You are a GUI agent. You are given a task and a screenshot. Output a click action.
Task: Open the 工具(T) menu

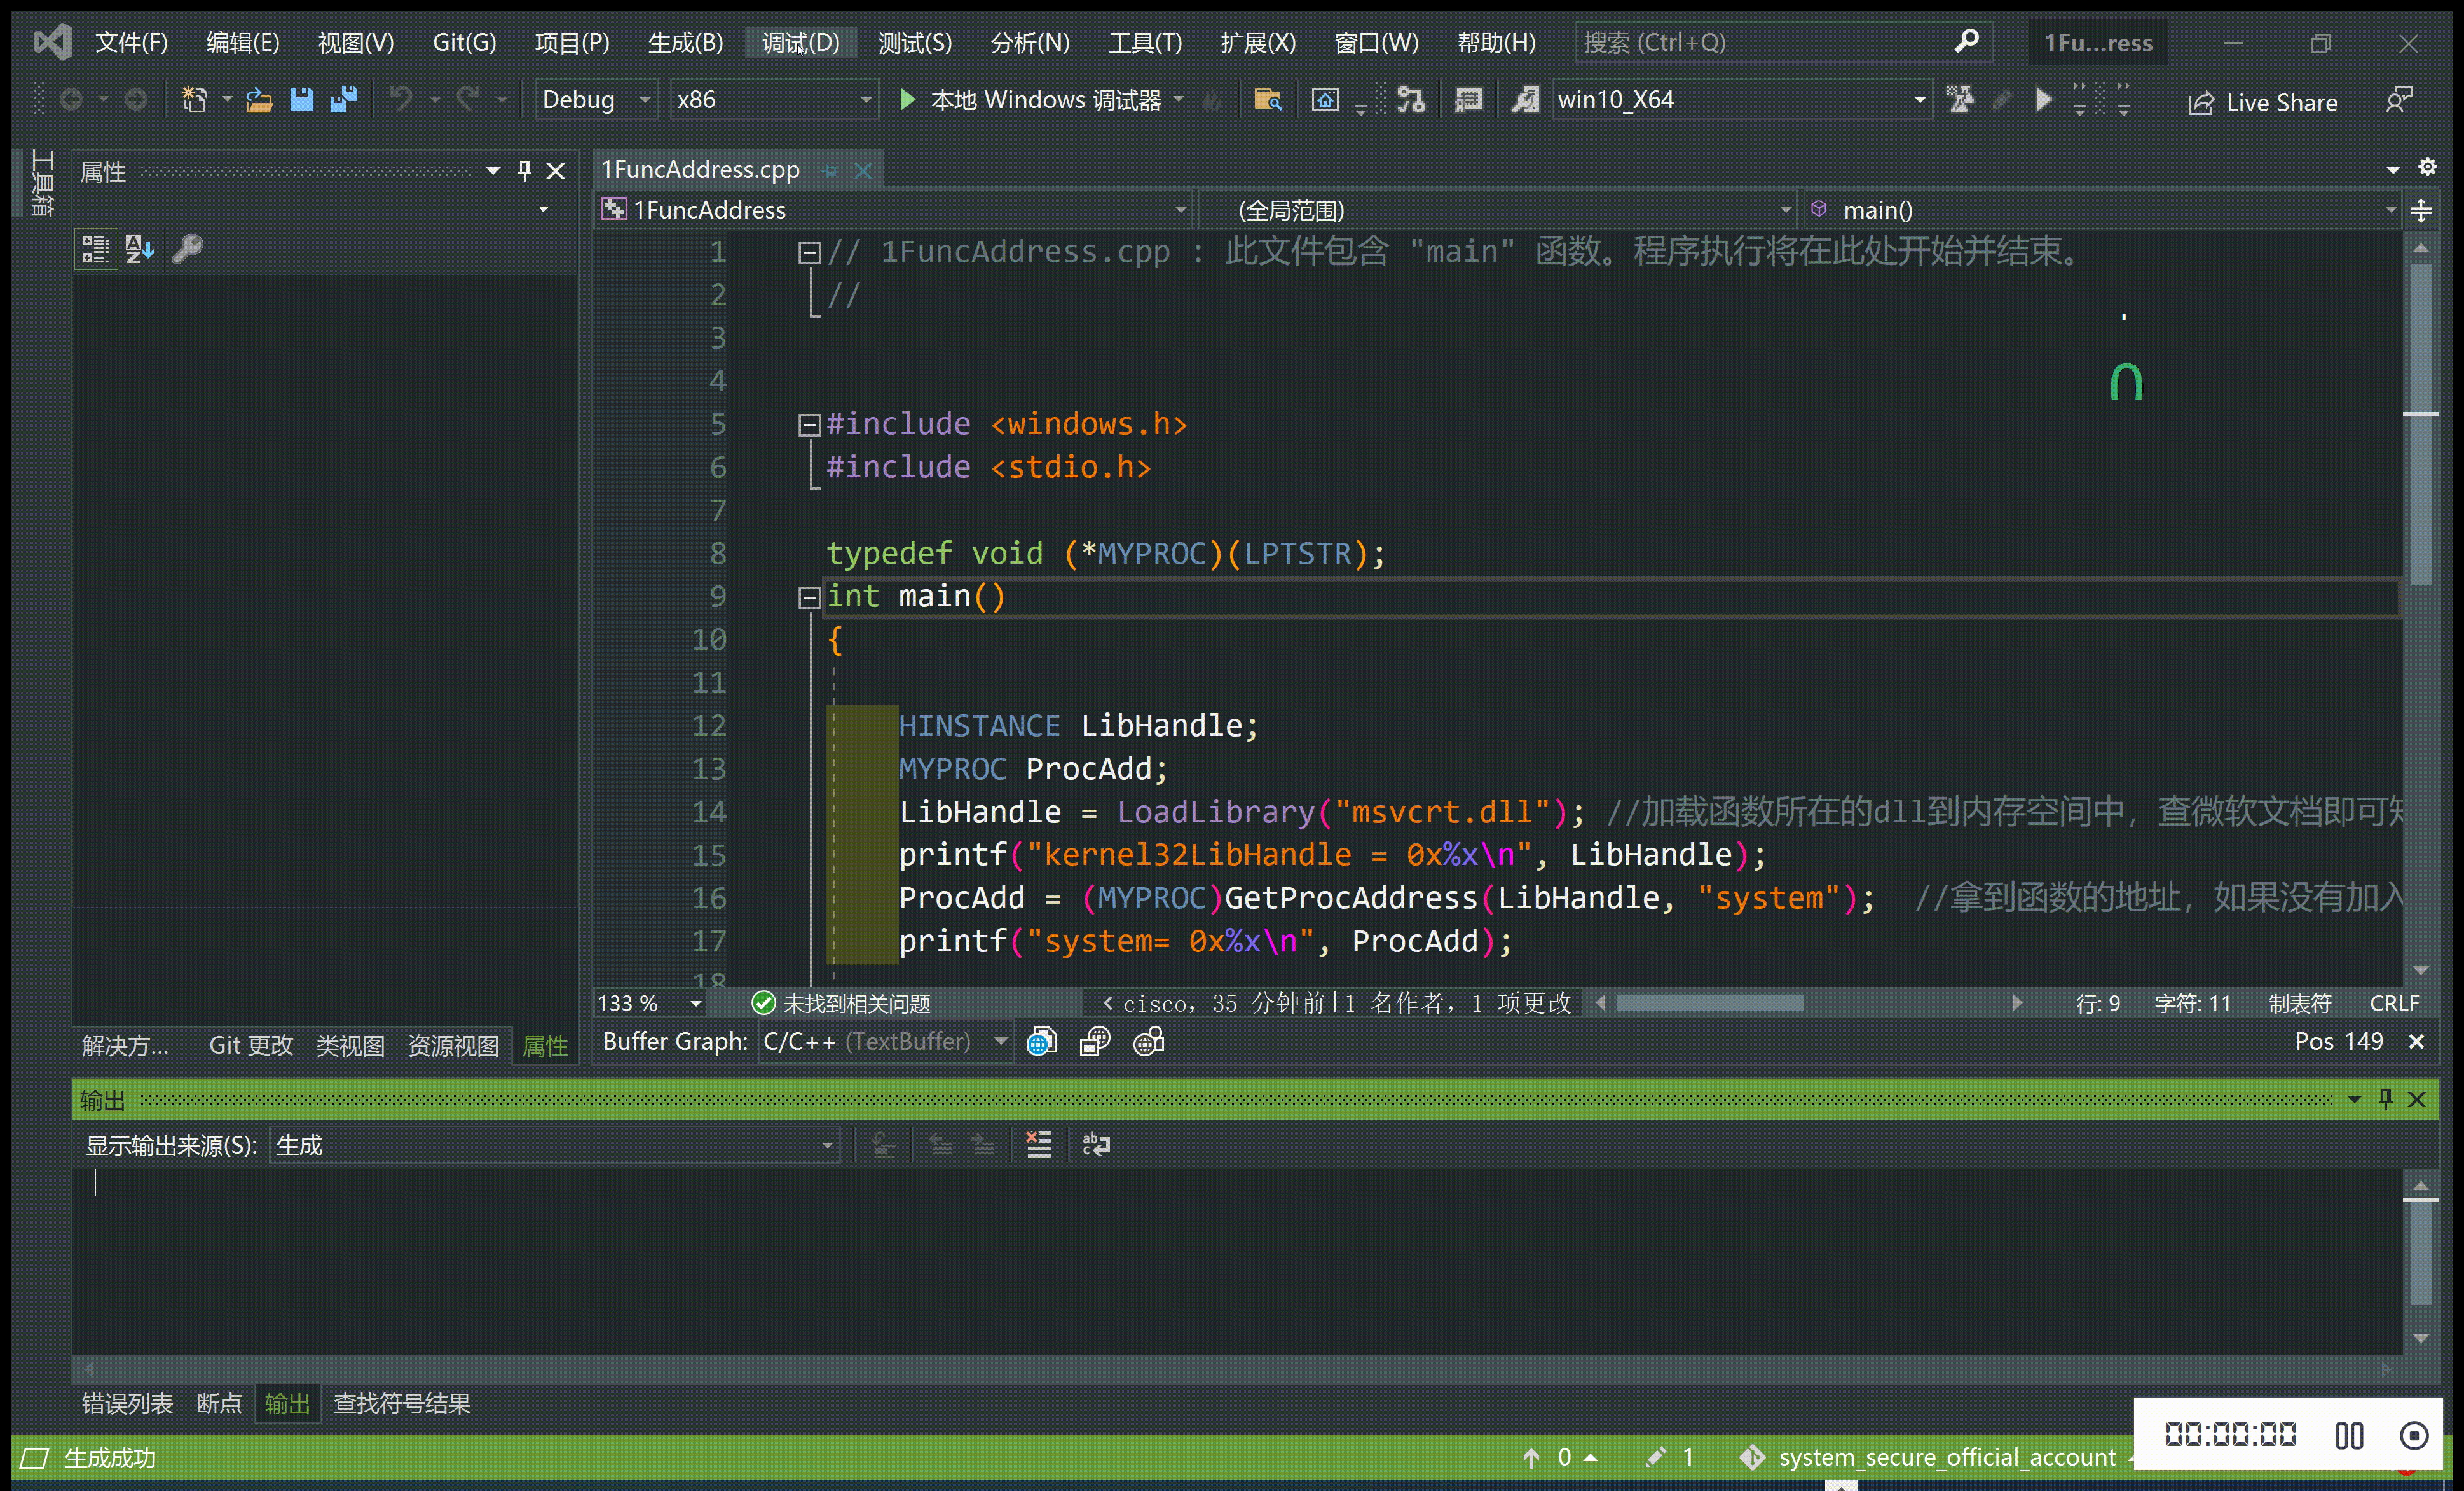pyautogui.click(x=1145, y=42)
